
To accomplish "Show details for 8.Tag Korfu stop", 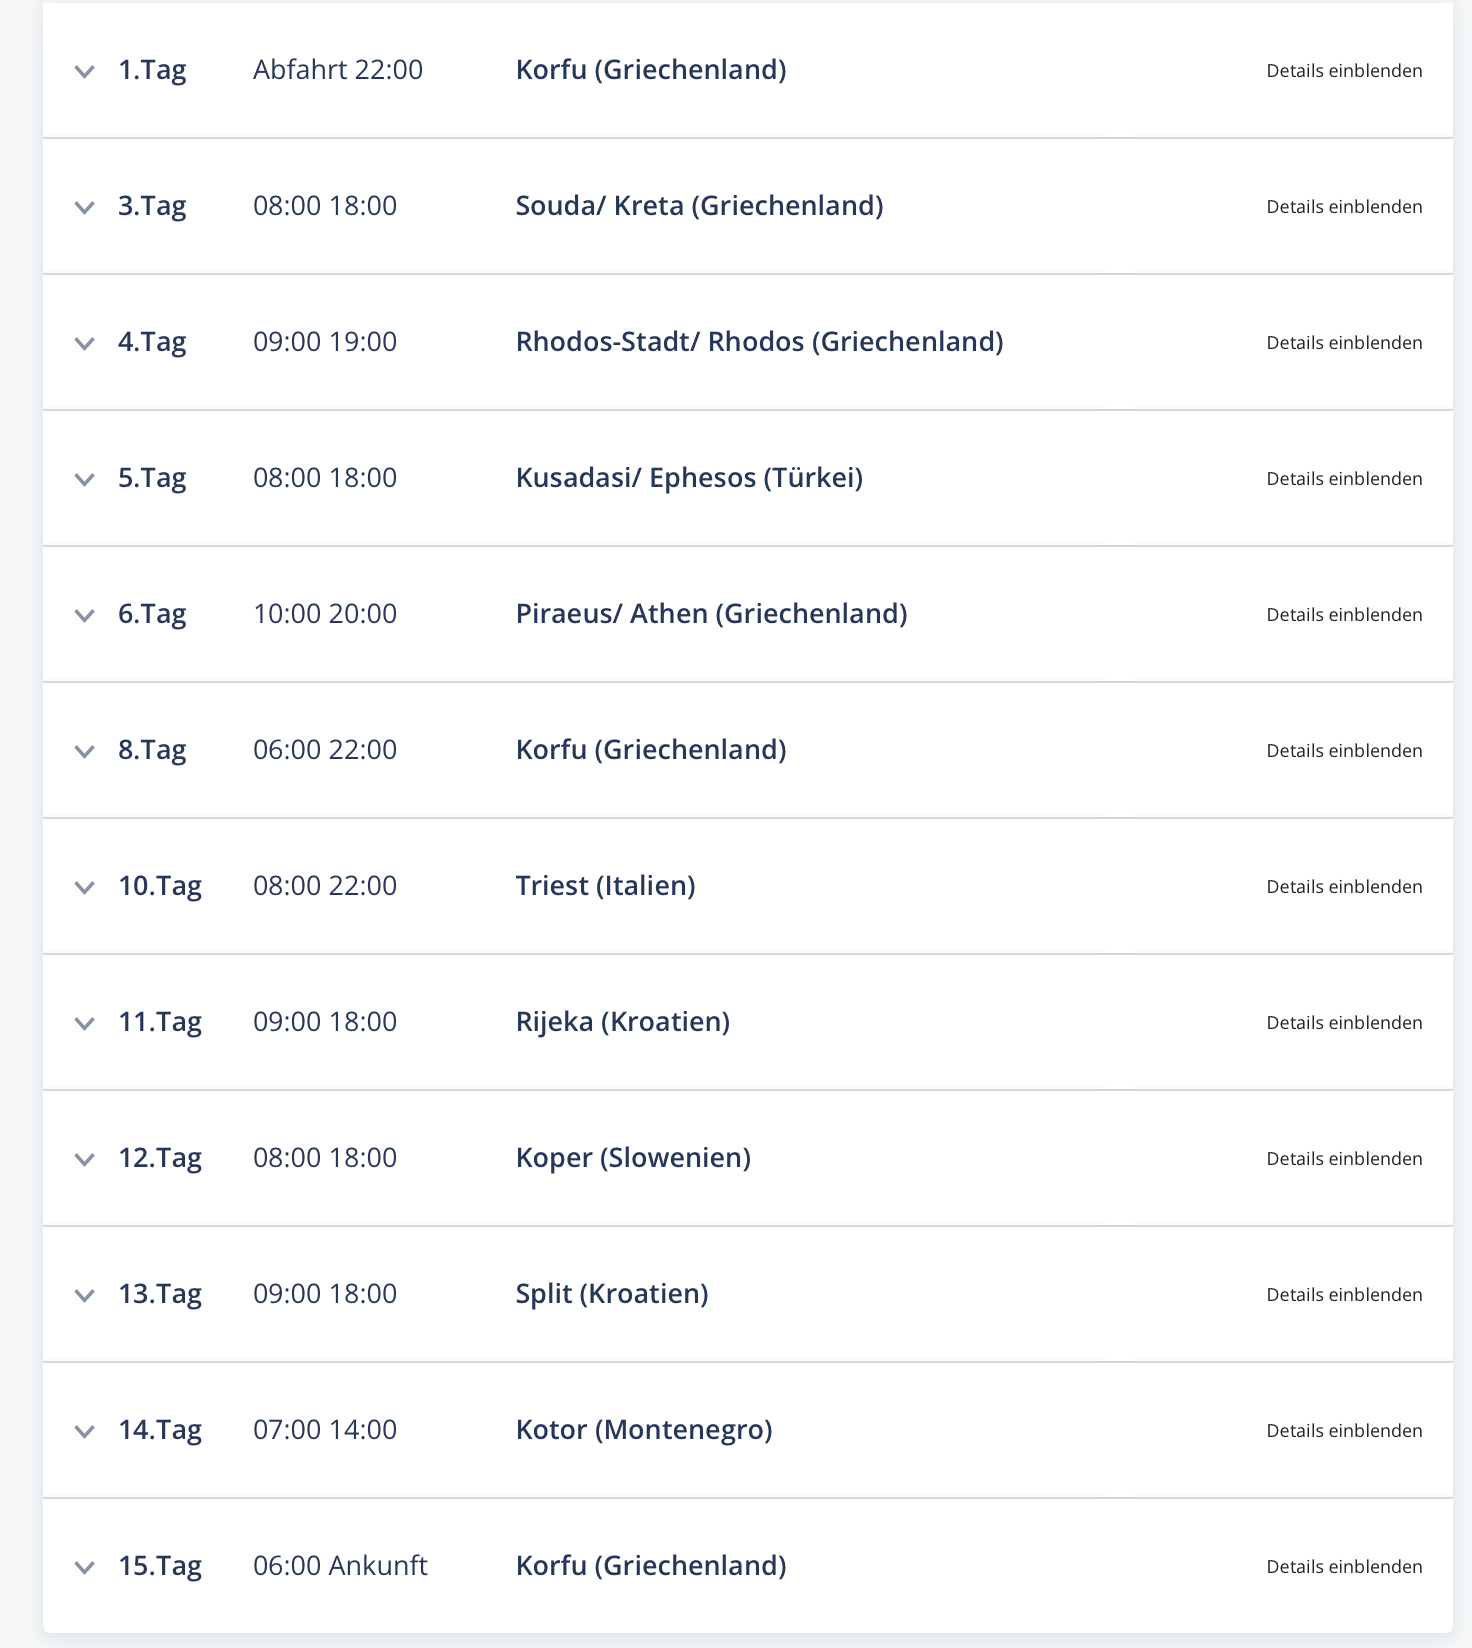I will pos(1344,751).
